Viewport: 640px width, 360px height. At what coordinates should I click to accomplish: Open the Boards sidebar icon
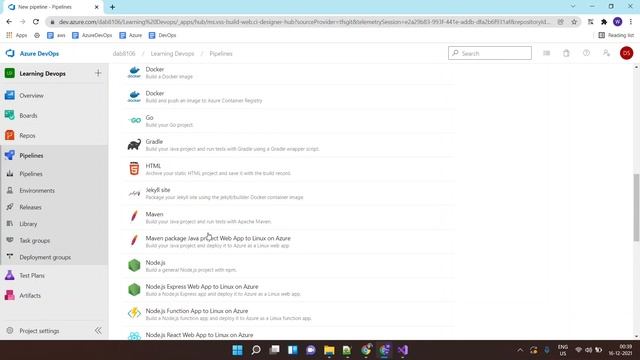click(10, 115)
